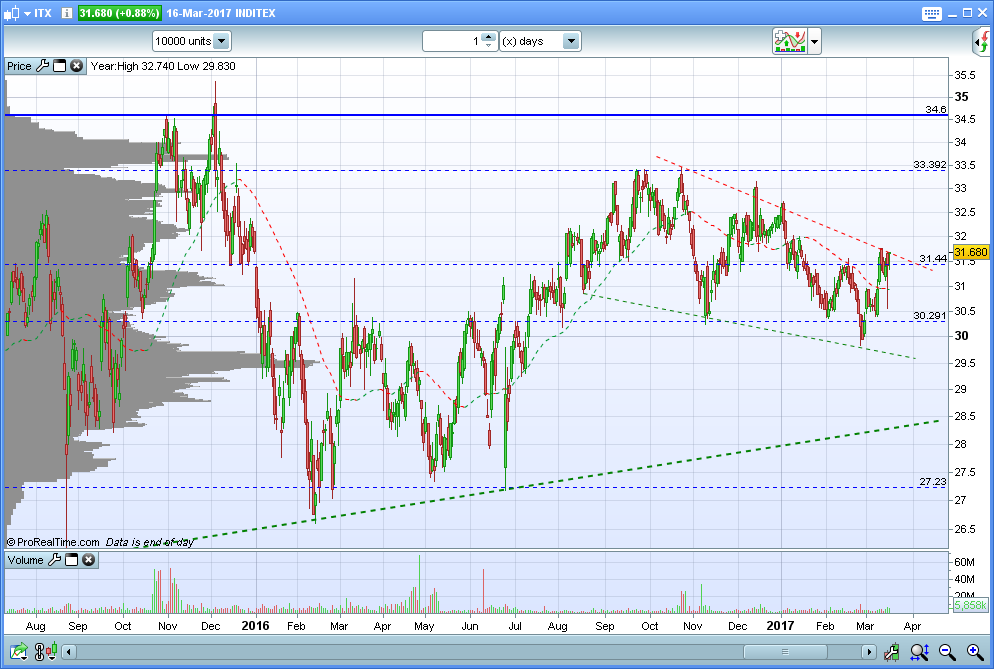Image resolution: width=994 pixels, height=669 pixels.
Task: Select the 31.44 level label
Action: coord(933,259)
